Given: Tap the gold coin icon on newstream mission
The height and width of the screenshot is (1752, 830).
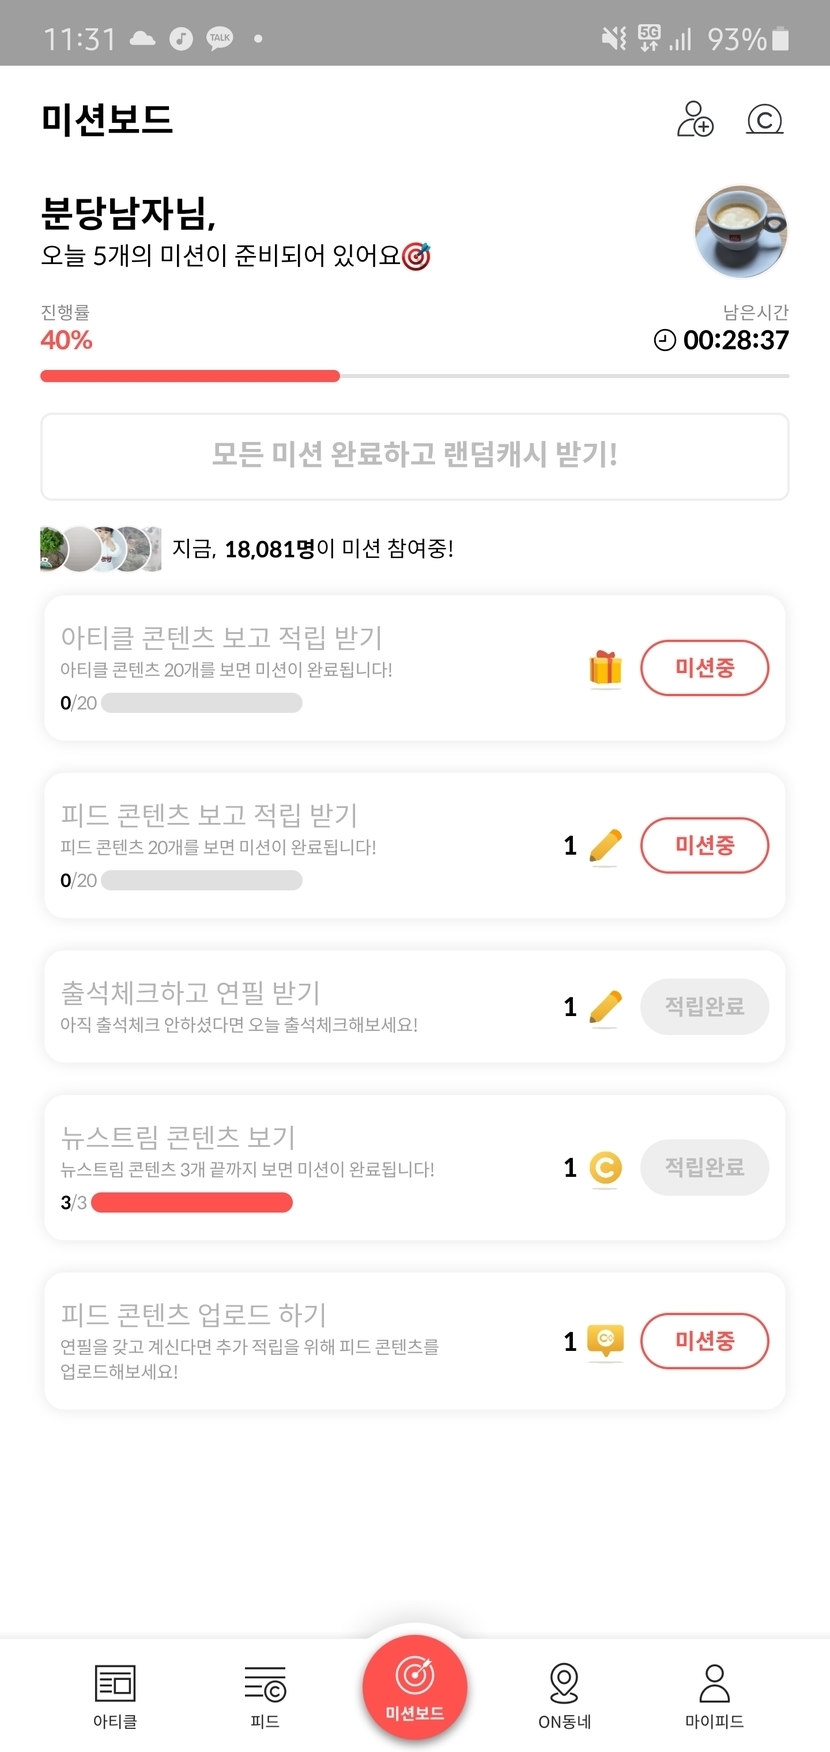Looking at the screenshot, I should [605, 1168].
